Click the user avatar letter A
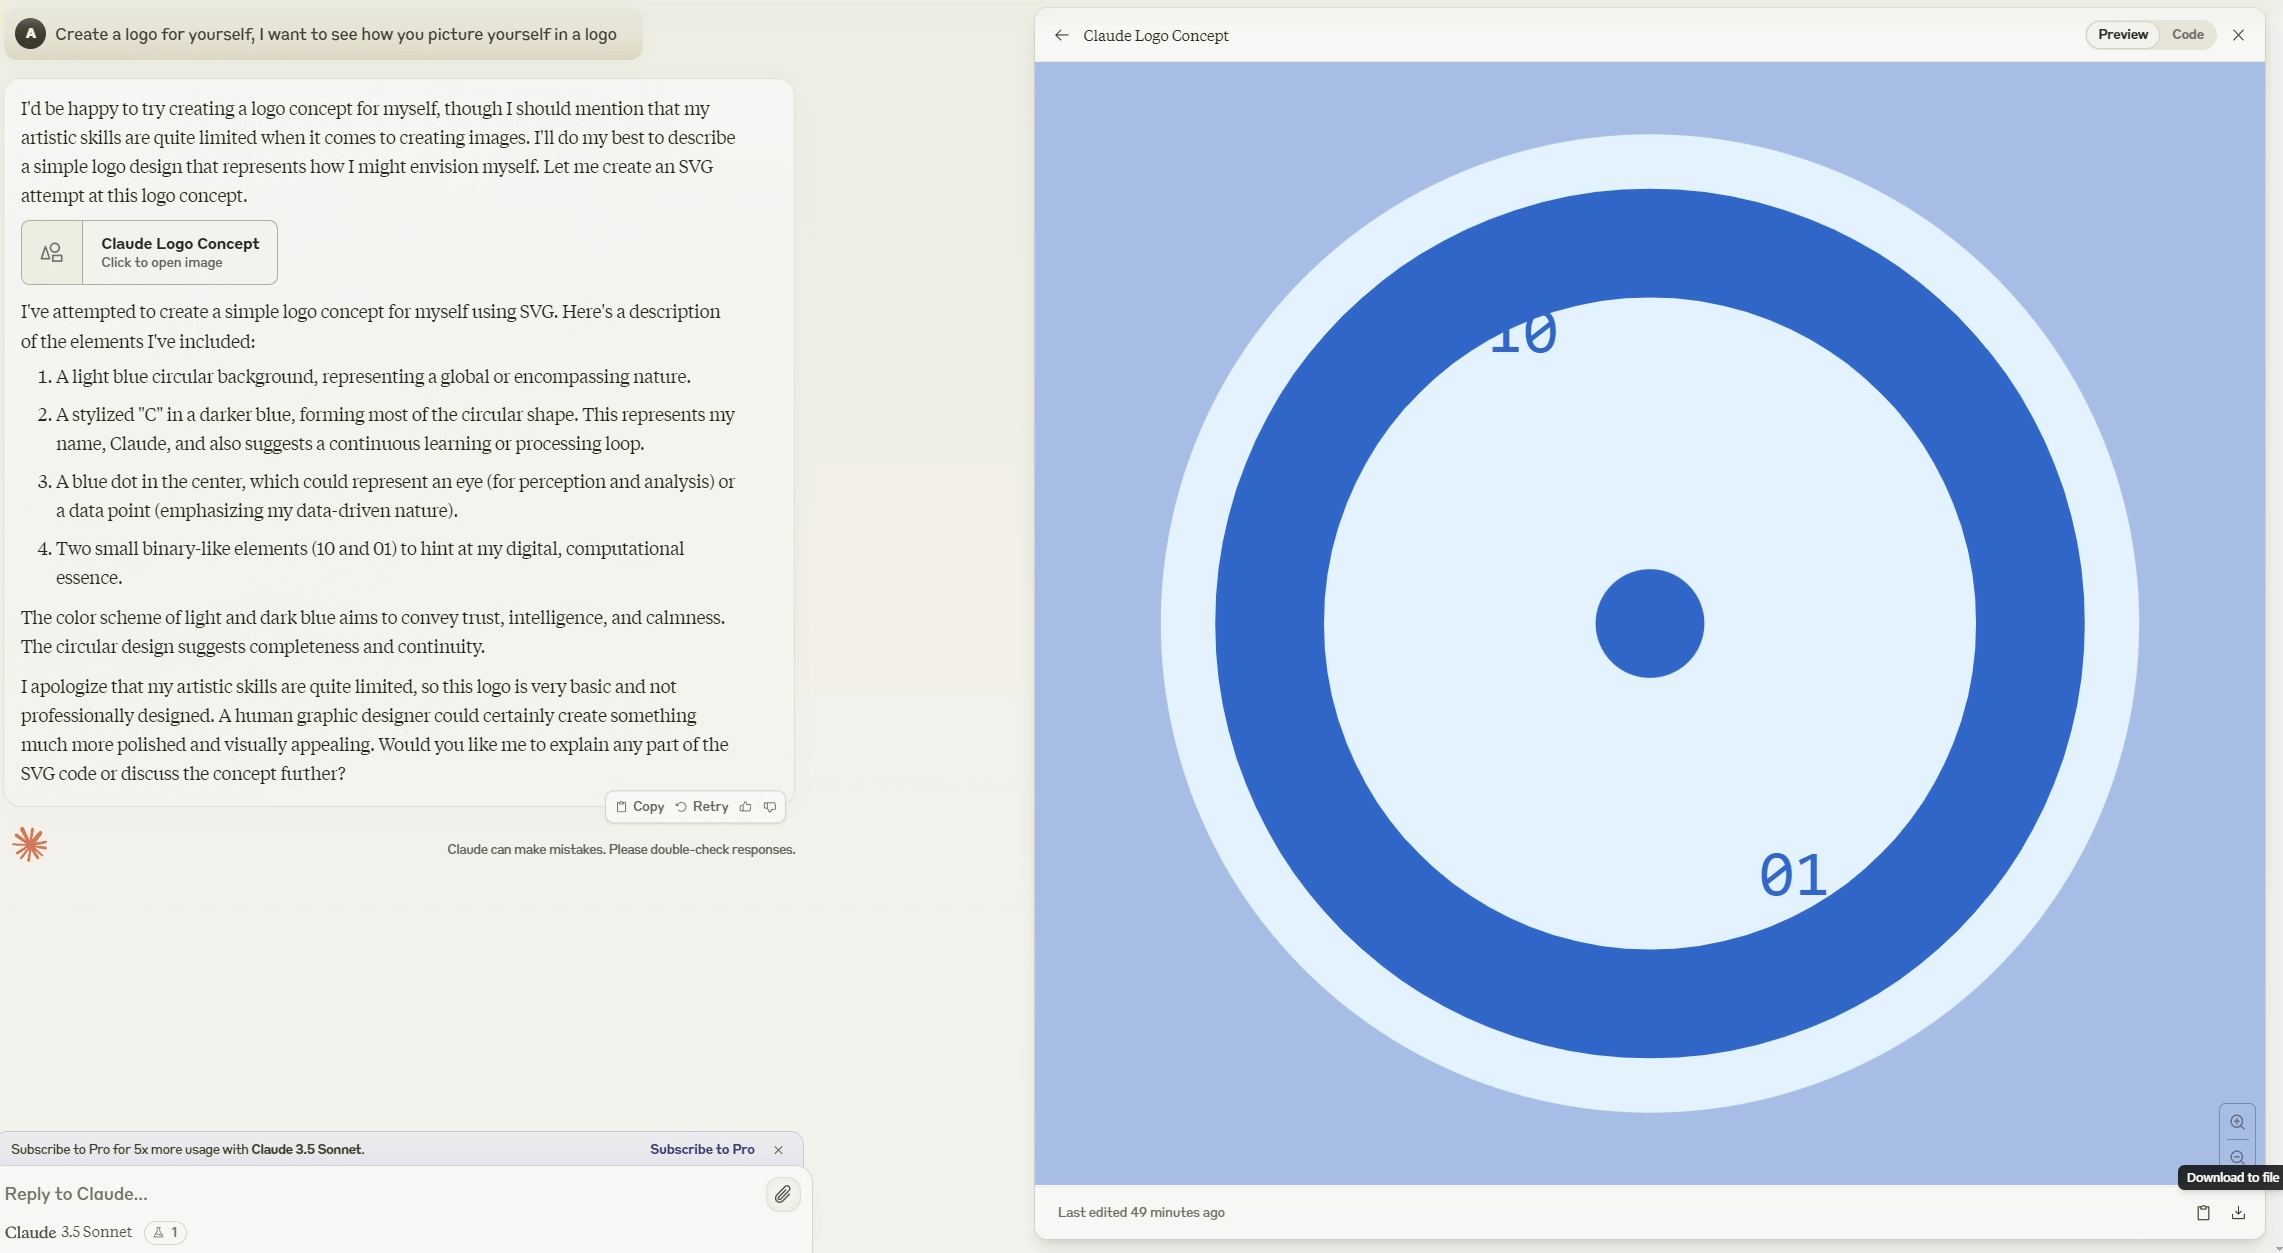 tap(31, 34)
